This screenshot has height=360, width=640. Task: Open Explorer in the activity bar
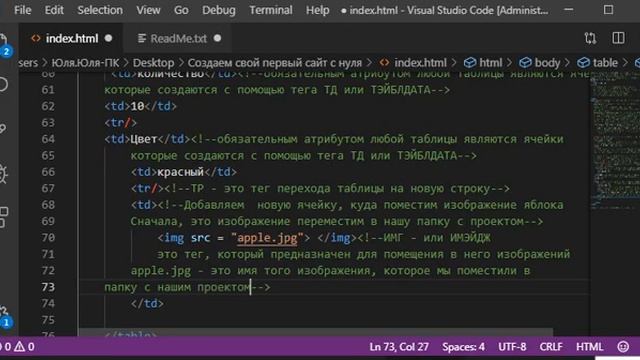coord(4,43)
